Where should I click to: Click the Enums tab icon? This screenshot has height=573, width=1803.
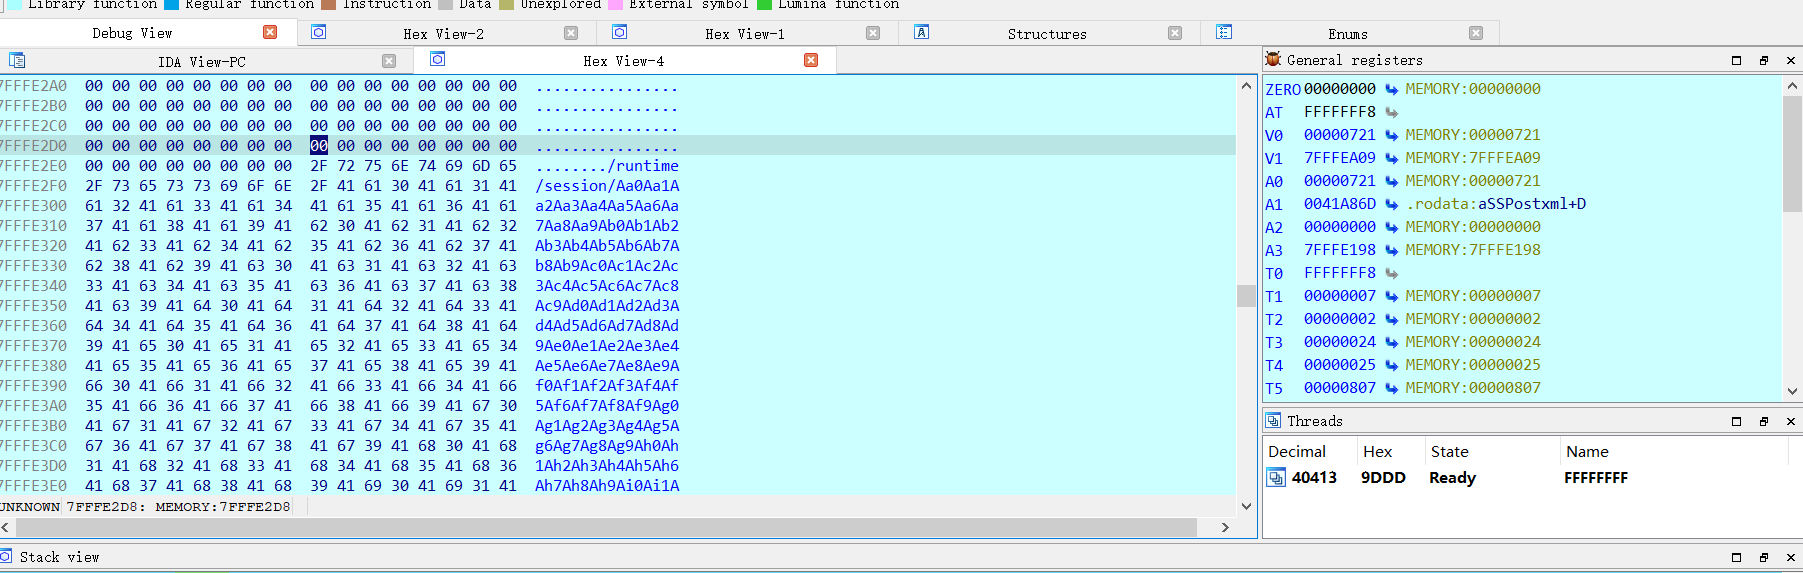[x=1224, y=33]
